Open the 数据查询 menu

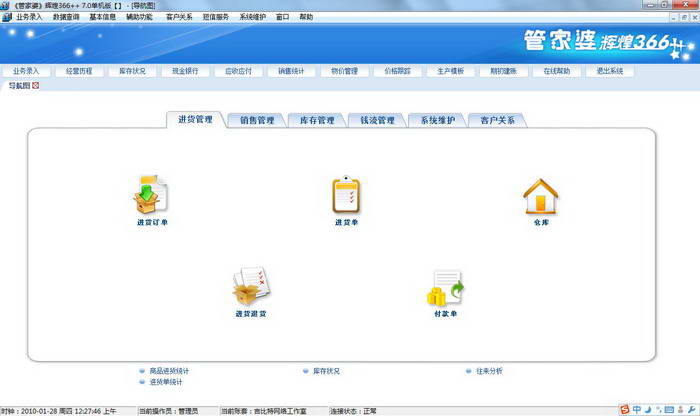coord(66,17)
